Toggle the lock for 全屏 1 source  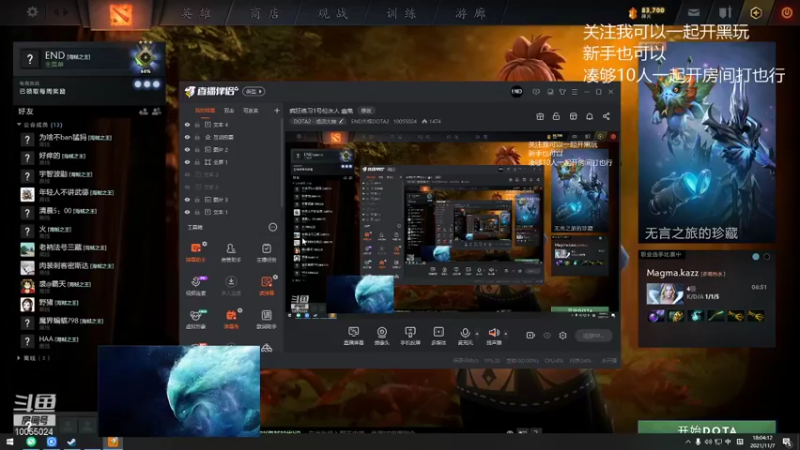[197, 162]
